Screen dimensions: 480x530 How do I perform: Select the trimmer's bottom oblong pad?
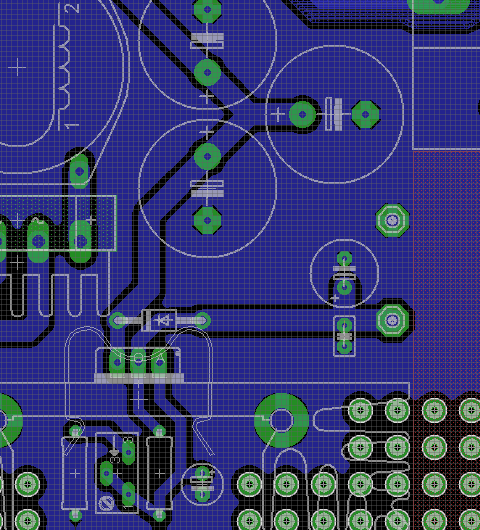(x=128, y=495)
